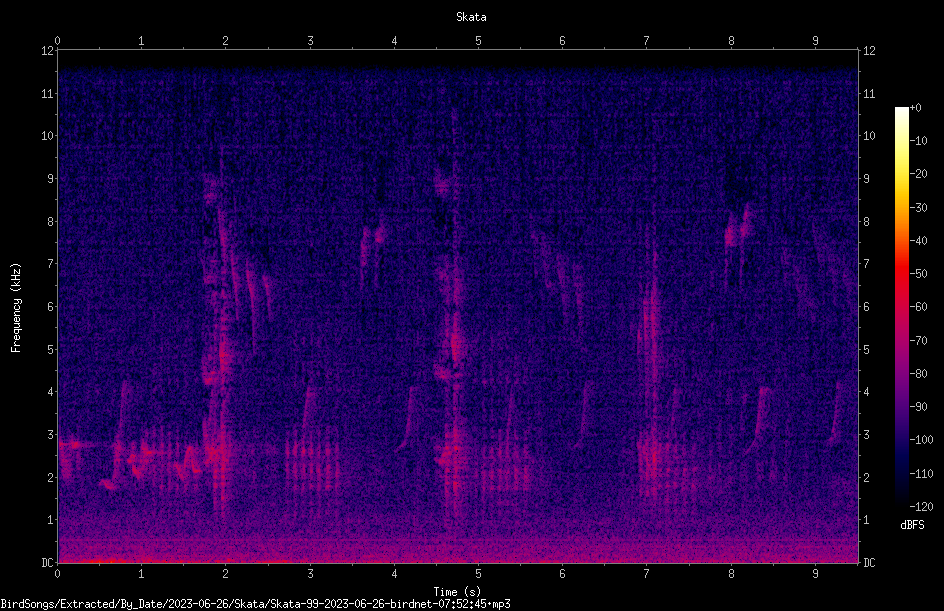Click the "7" tick on the bottom time axis
Image resolution: width=944 pixels, height=611 pixels.
click(x=647, y=574)
